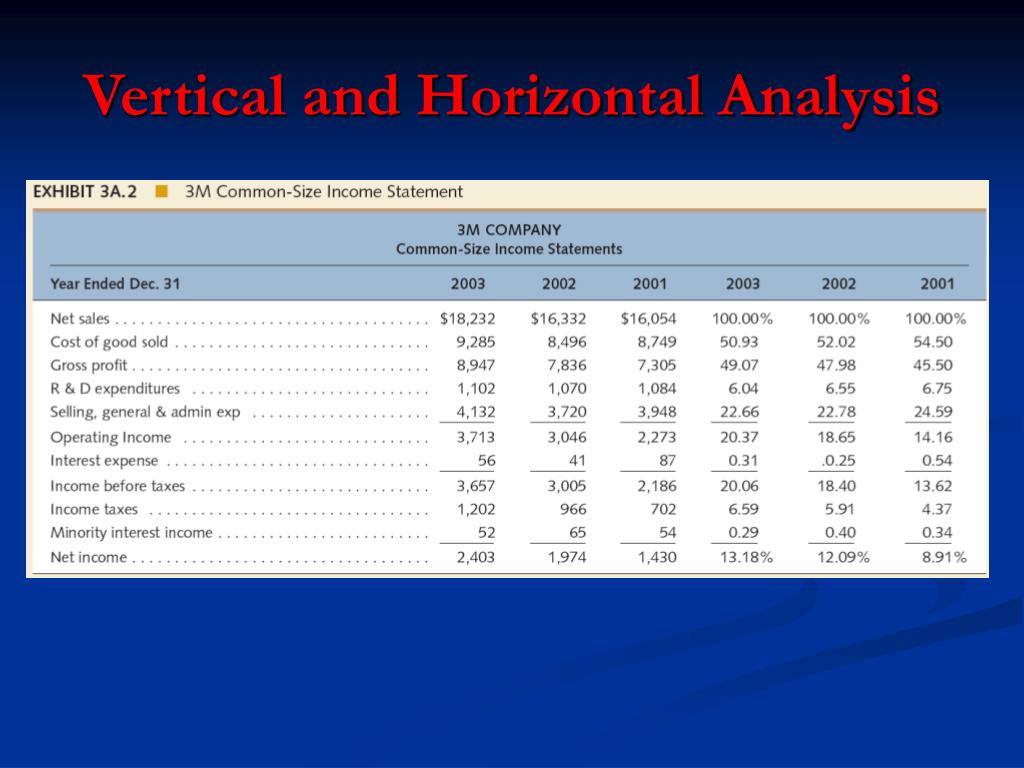Select '3M Common-Size Income Statement' caption

(324, 191)
